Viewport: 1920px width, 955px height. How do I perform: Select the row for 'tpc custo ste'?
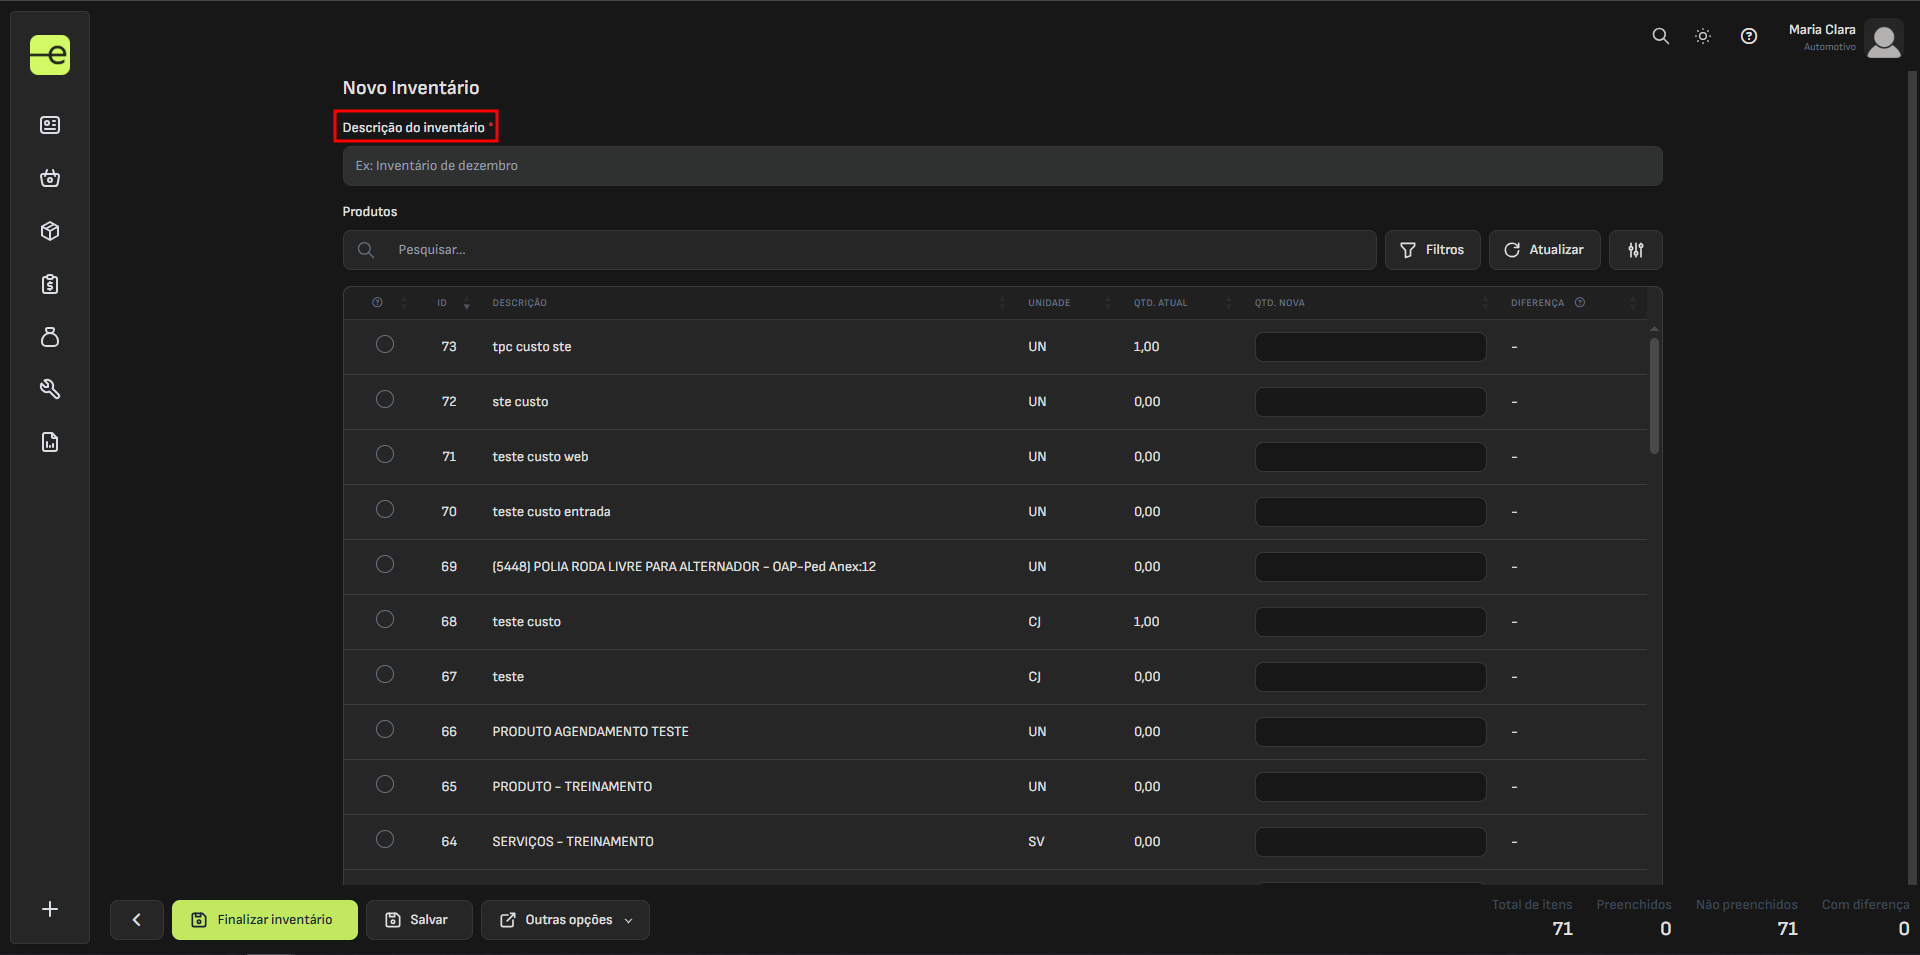pyautogui.click(x=385, y=345)
